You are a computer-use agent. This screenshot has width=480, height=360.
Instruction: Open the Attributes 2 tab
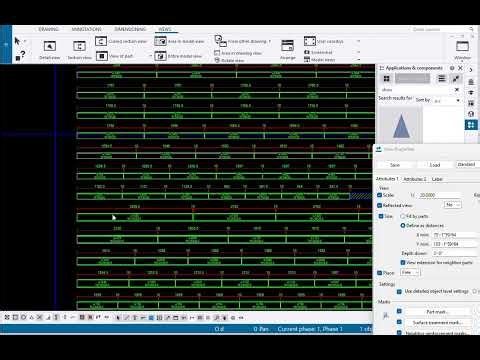coord(415,179)
